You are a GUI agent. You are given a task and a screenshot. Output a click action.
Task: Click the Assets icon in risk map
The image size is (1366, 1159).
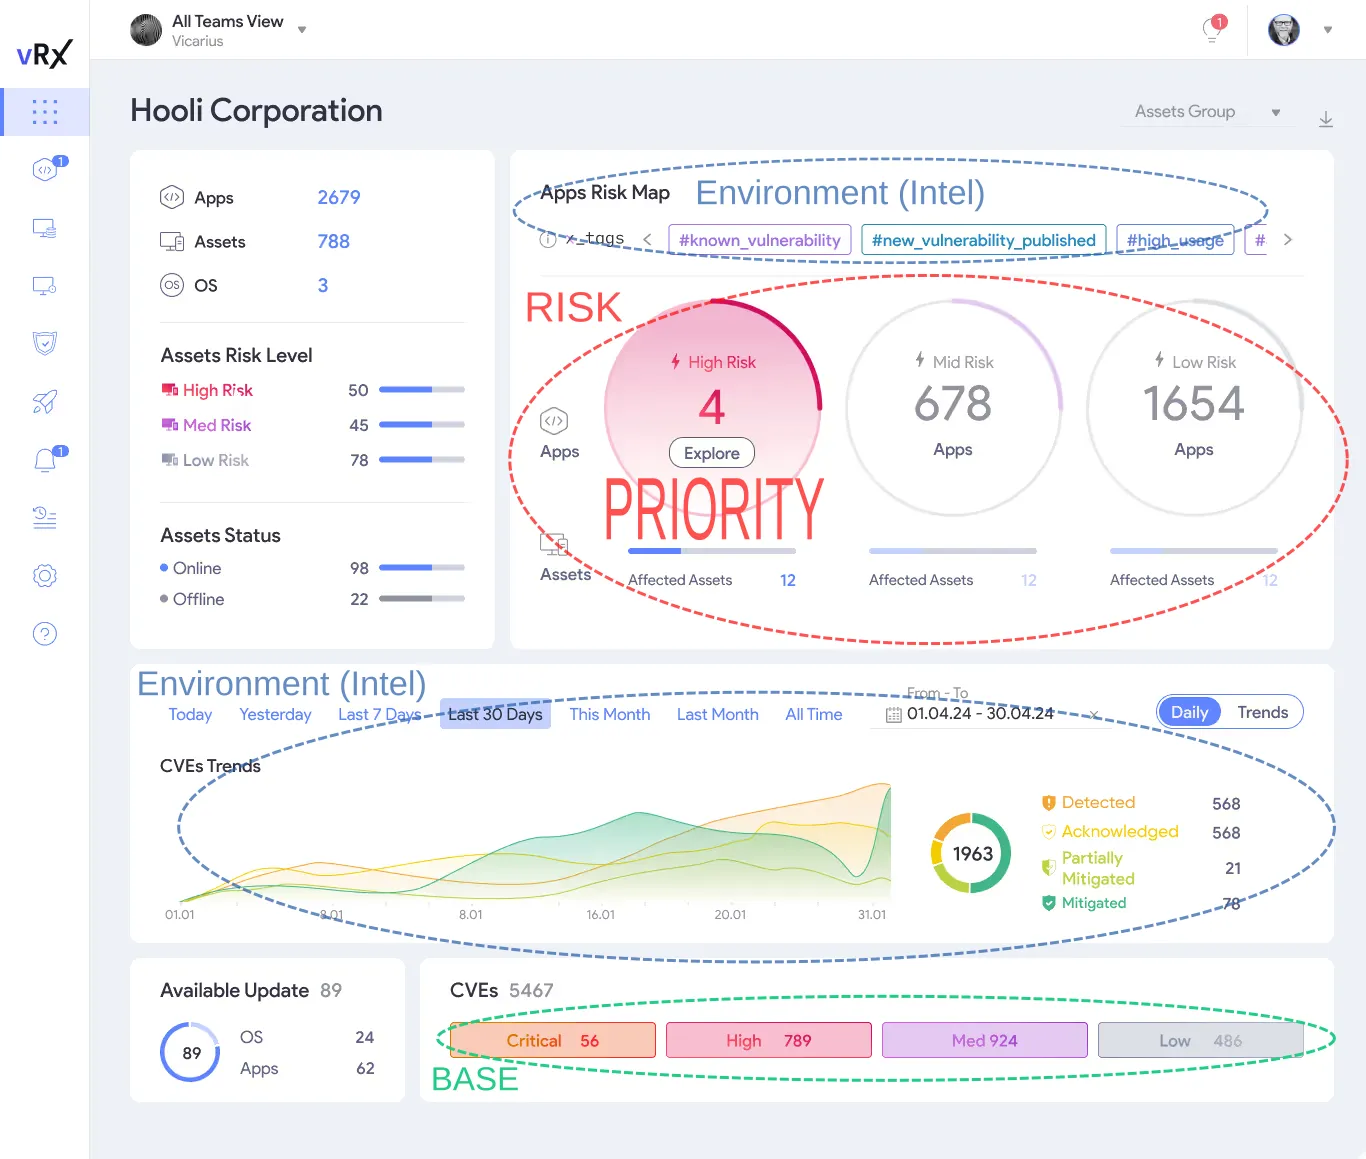point(554,544)
